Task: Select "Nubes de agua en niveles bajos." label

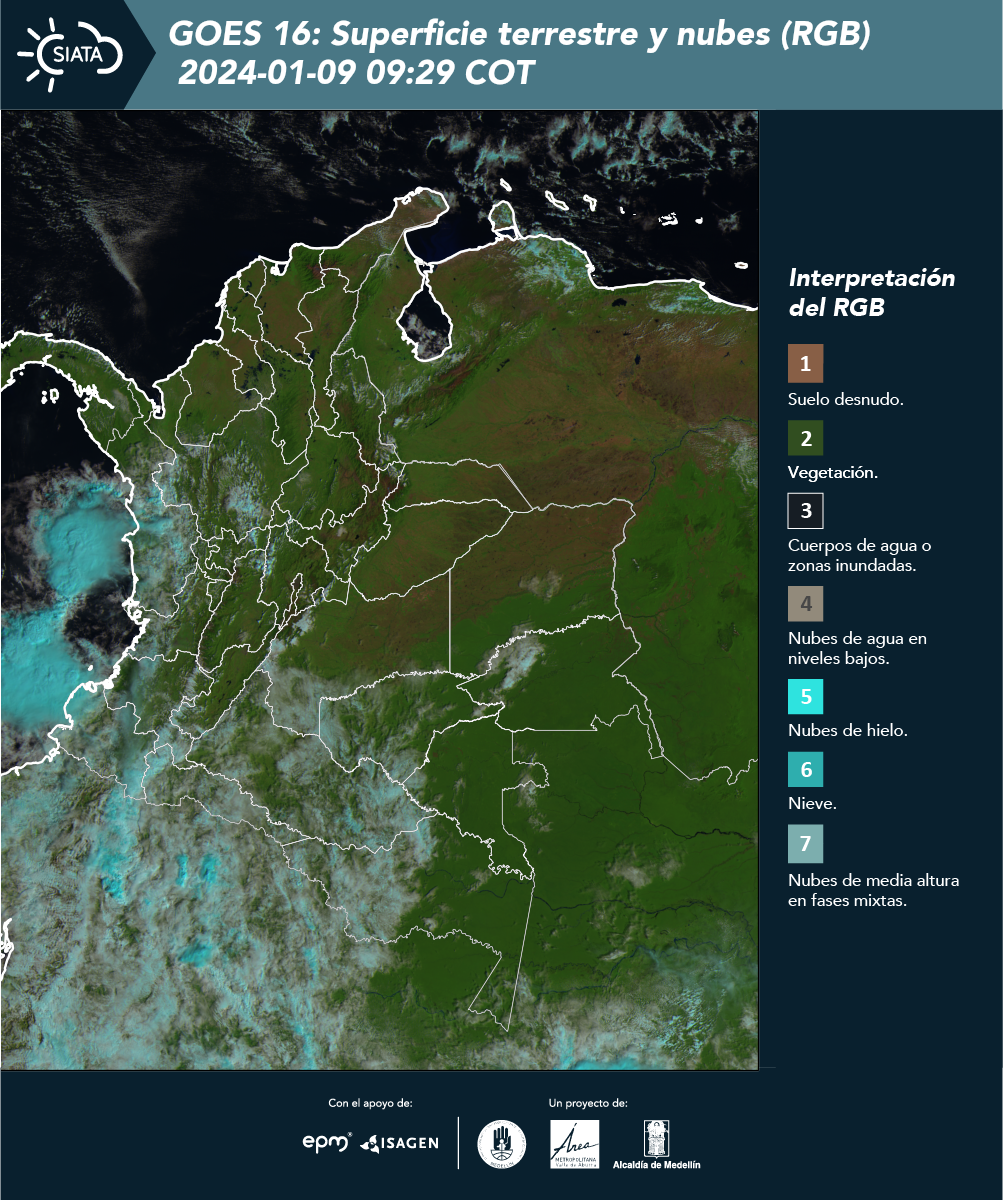Action: pos(857,648)
